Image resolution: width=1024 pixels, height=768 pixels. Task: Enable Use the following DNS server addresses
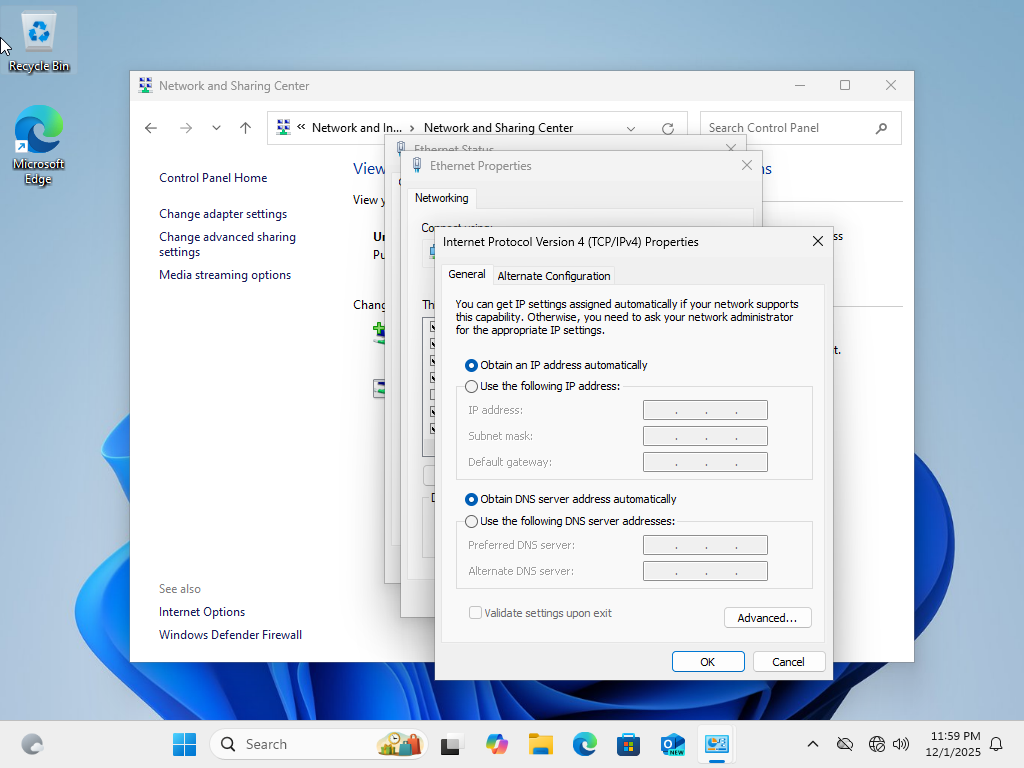tap(471, 521)
